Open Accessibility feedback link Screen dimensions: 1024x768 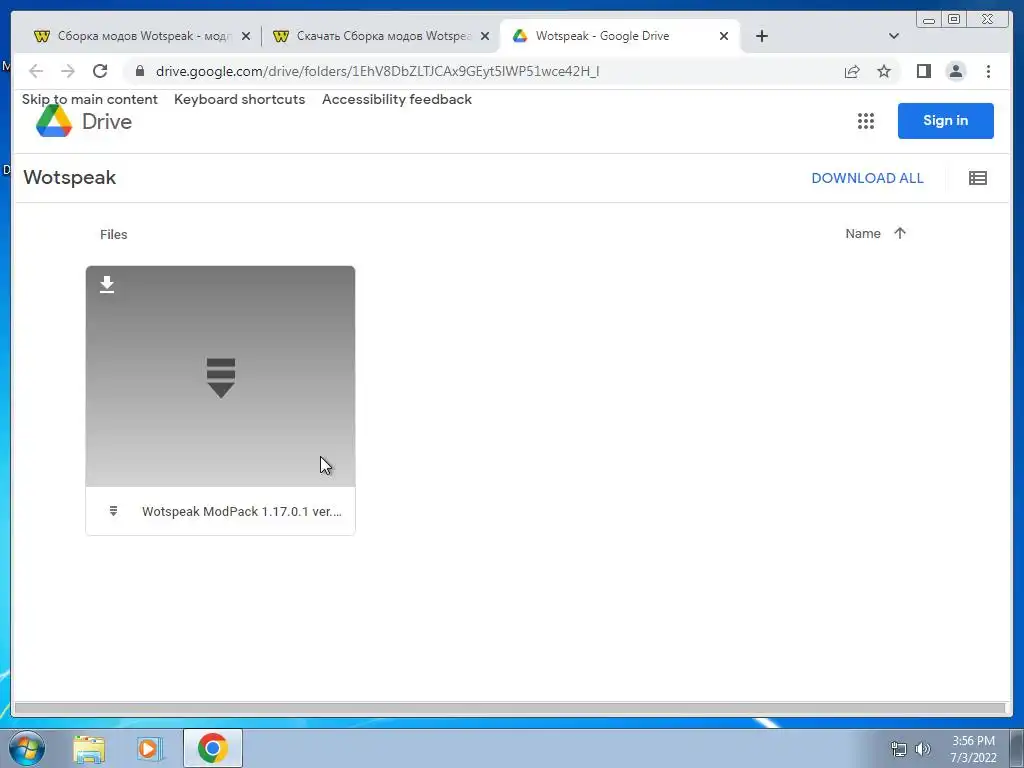click(397, 99)
